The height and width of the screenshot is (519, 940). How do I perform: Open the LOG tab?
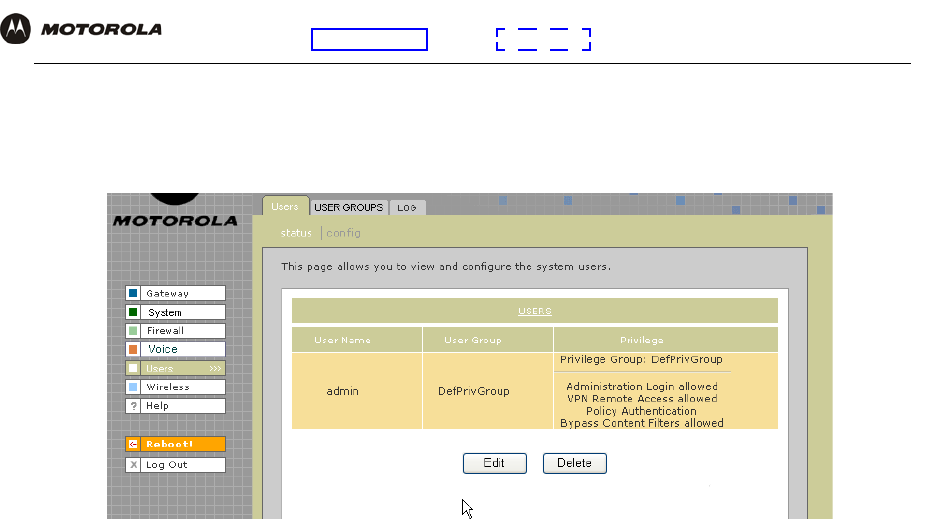pos(407,207)
